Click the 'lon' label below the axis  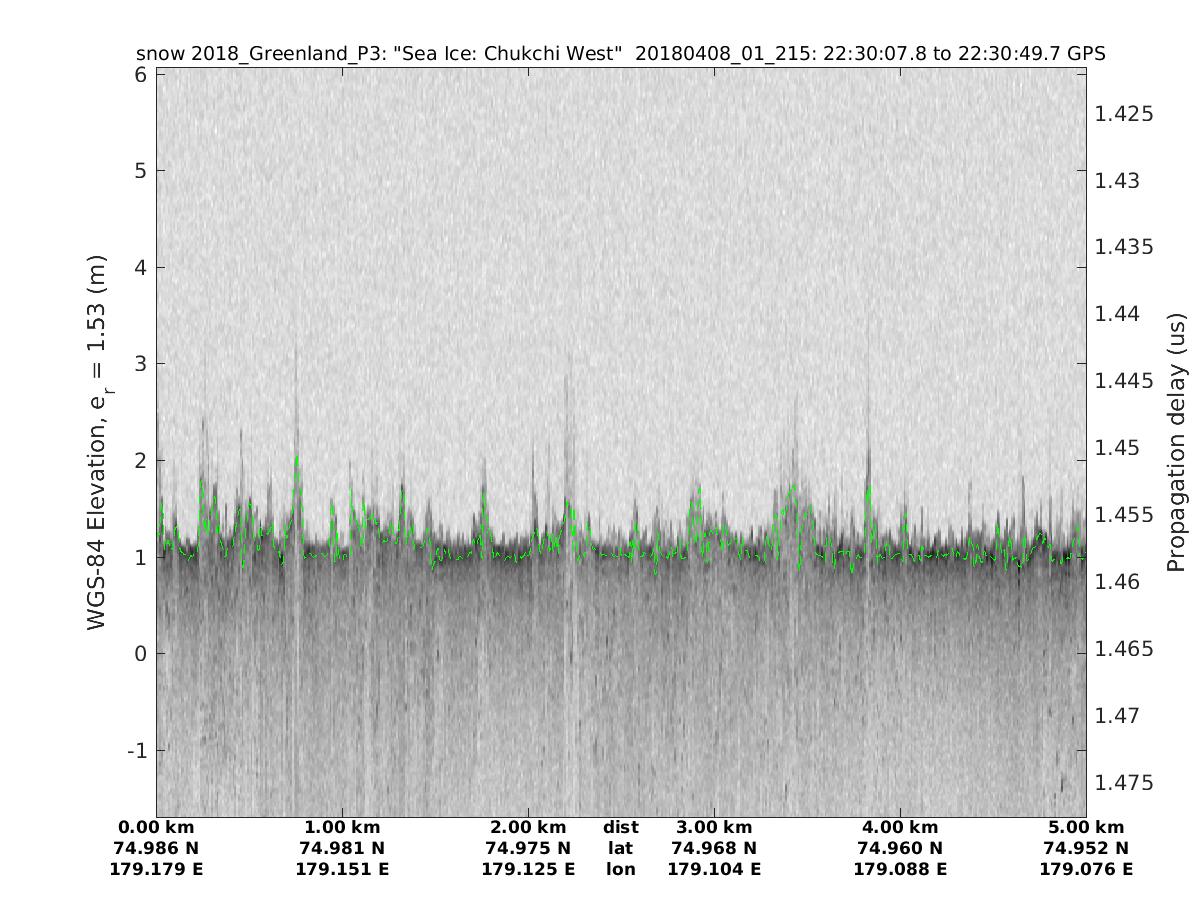(621, 869)
